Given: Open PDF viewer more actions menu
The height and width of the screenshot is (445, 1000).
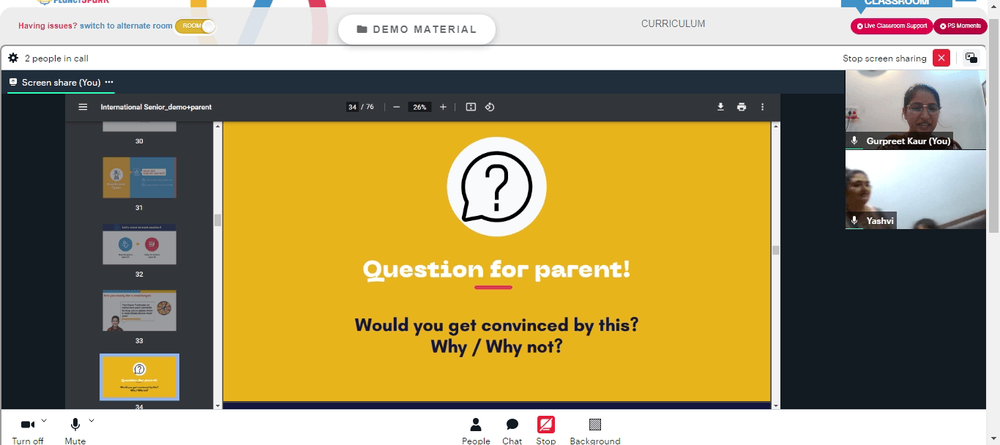Looking at the screenshot, I should pyautogui.click(x=762, y=107).
